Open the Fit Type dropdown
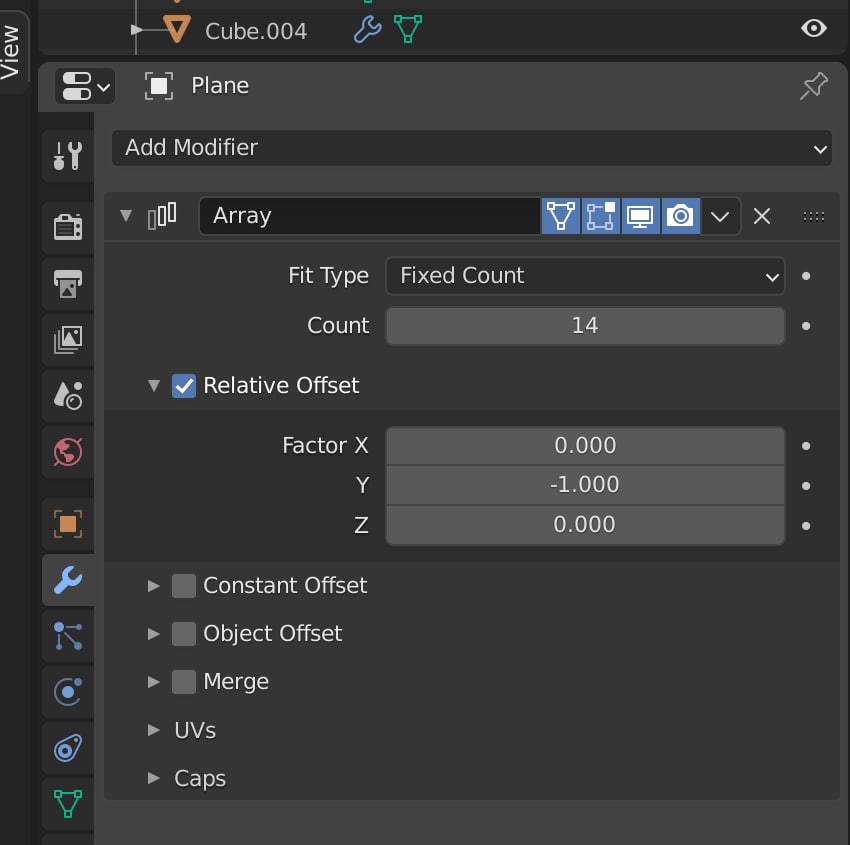 (585, 276)
